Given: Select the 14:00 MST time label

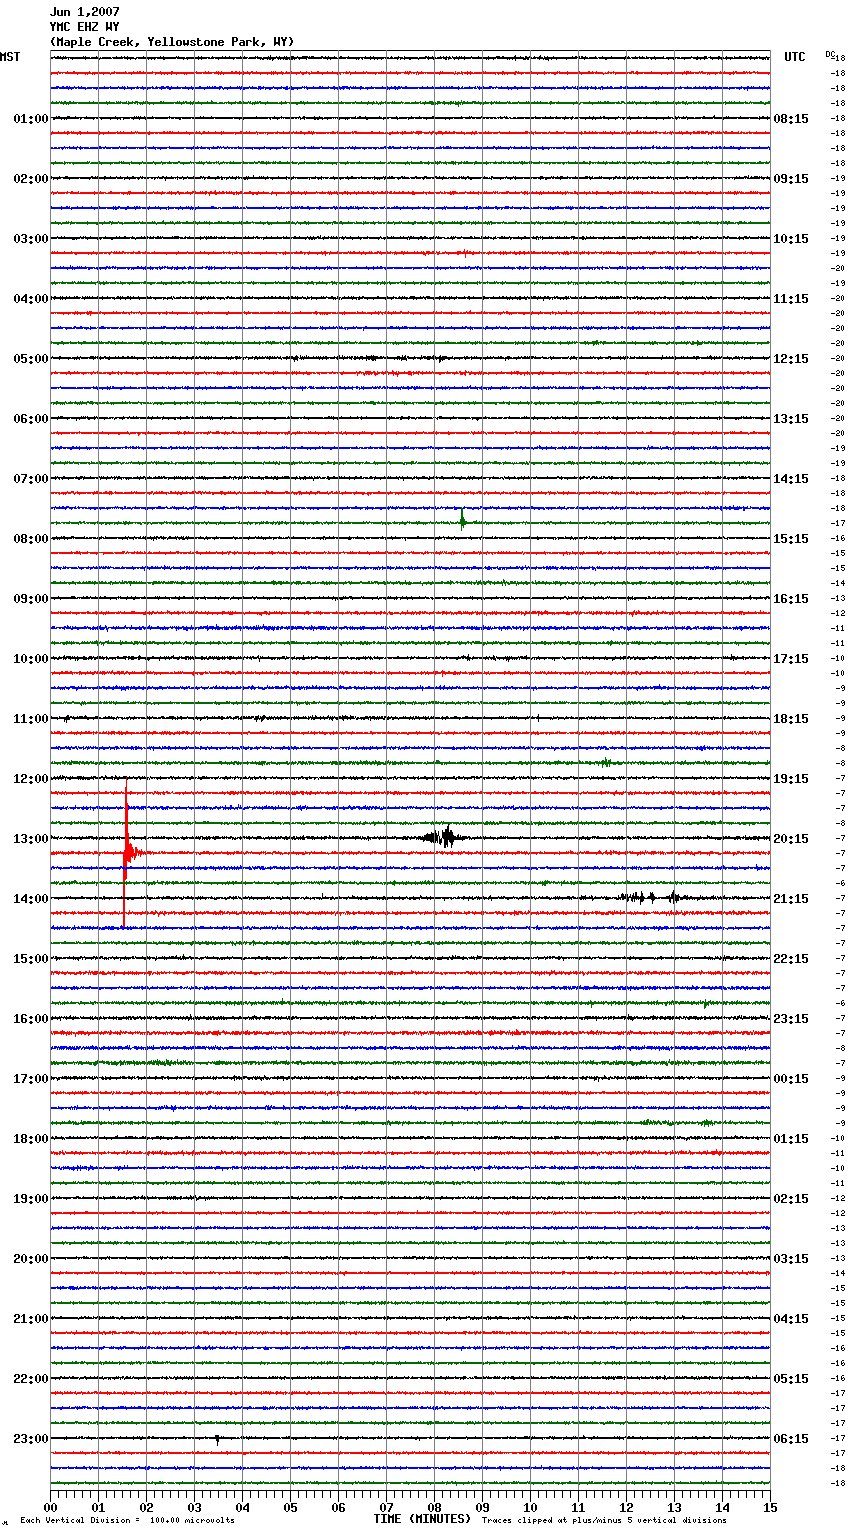Looking at the screenshot, I should pos(30,899).
